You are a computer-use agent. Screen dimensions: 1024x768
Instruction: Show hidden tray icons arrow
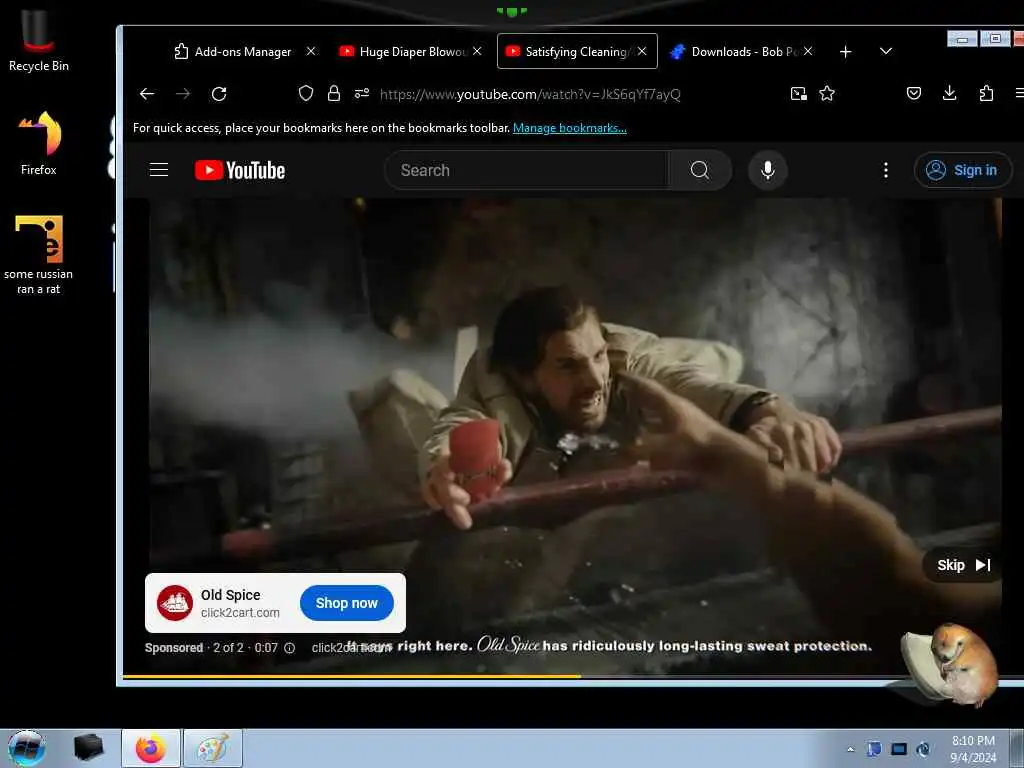click(x=850, y=749)
